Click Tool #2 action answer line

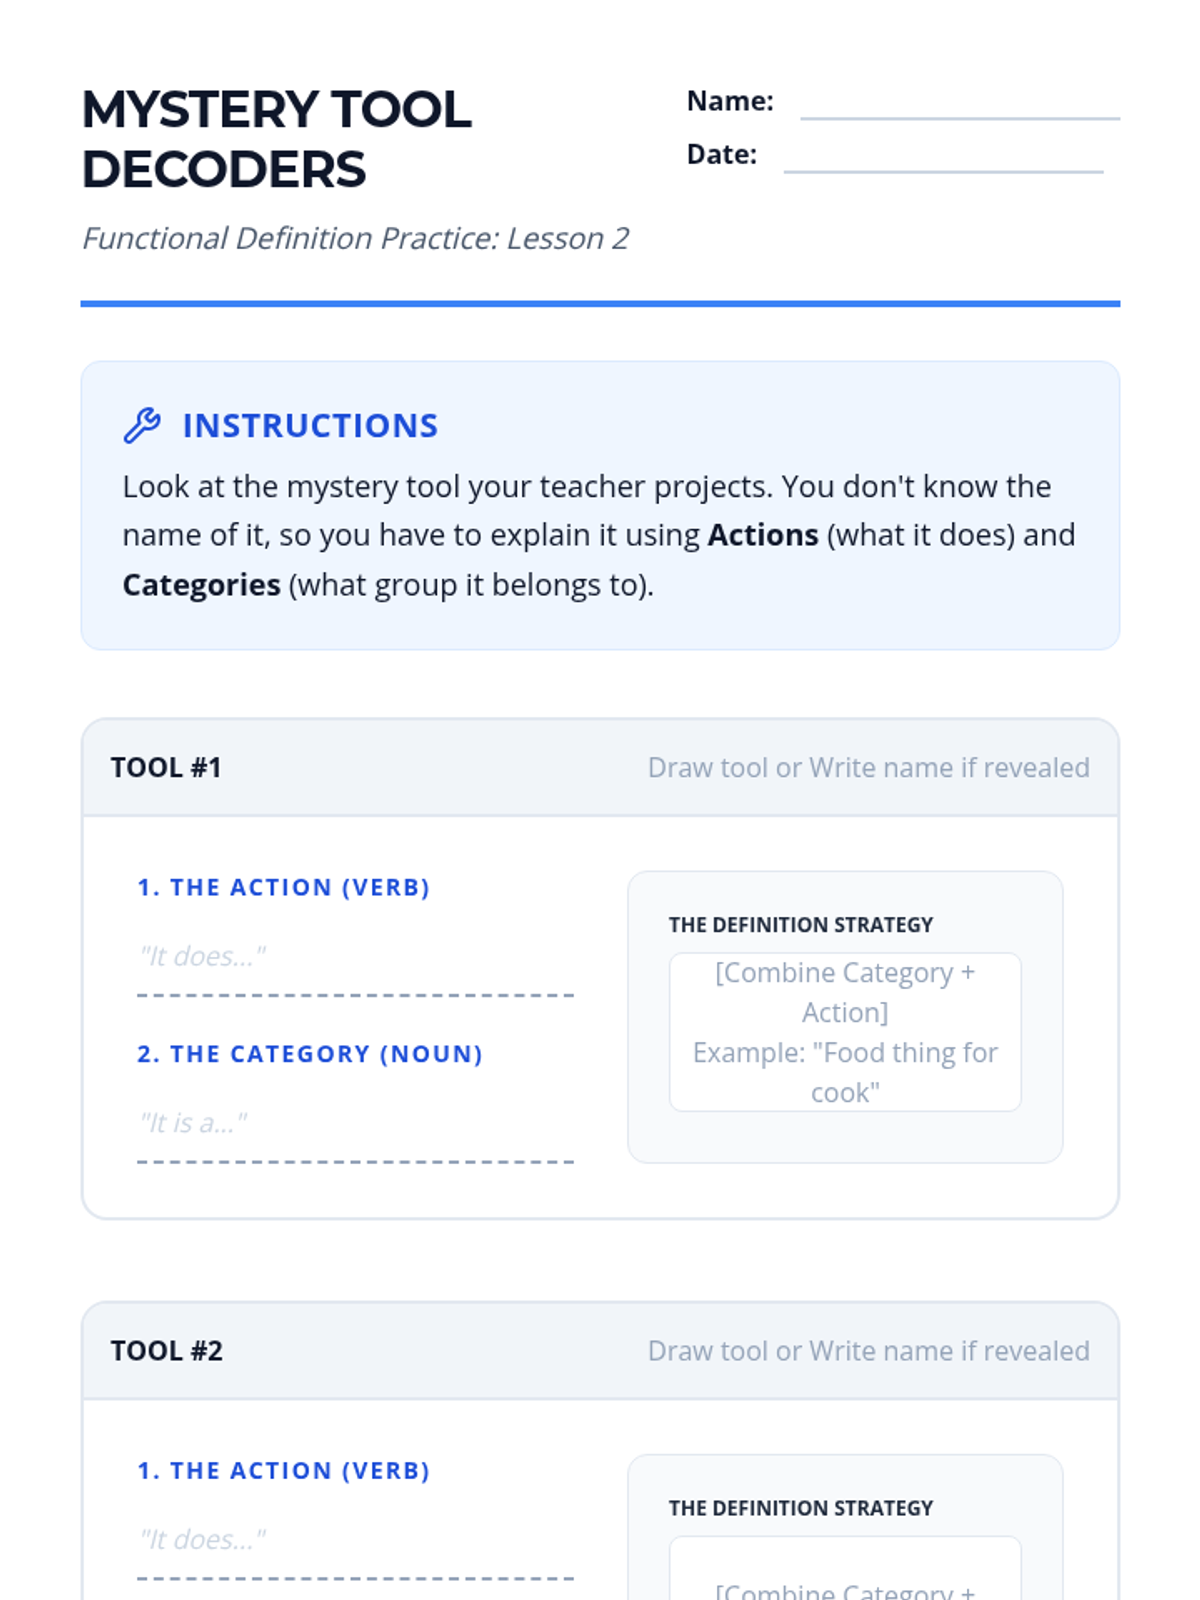point(355,1541)
